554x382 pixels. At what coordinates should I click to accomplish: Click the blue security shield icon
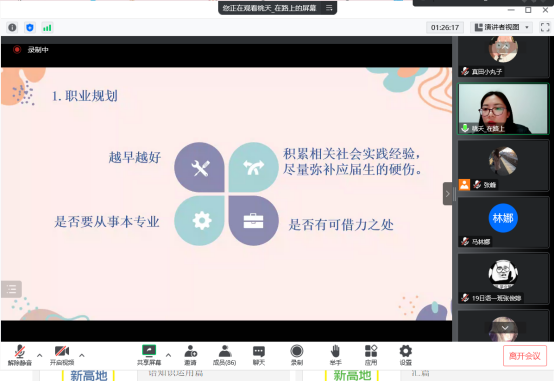pyautogui.click(x=30, y=27)
